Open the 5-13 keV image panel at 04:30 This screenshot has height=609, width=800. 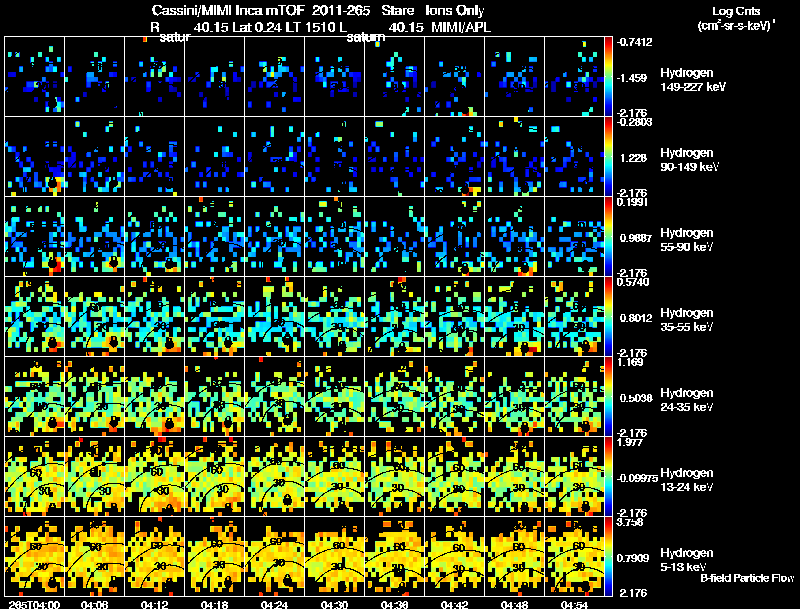334,556
